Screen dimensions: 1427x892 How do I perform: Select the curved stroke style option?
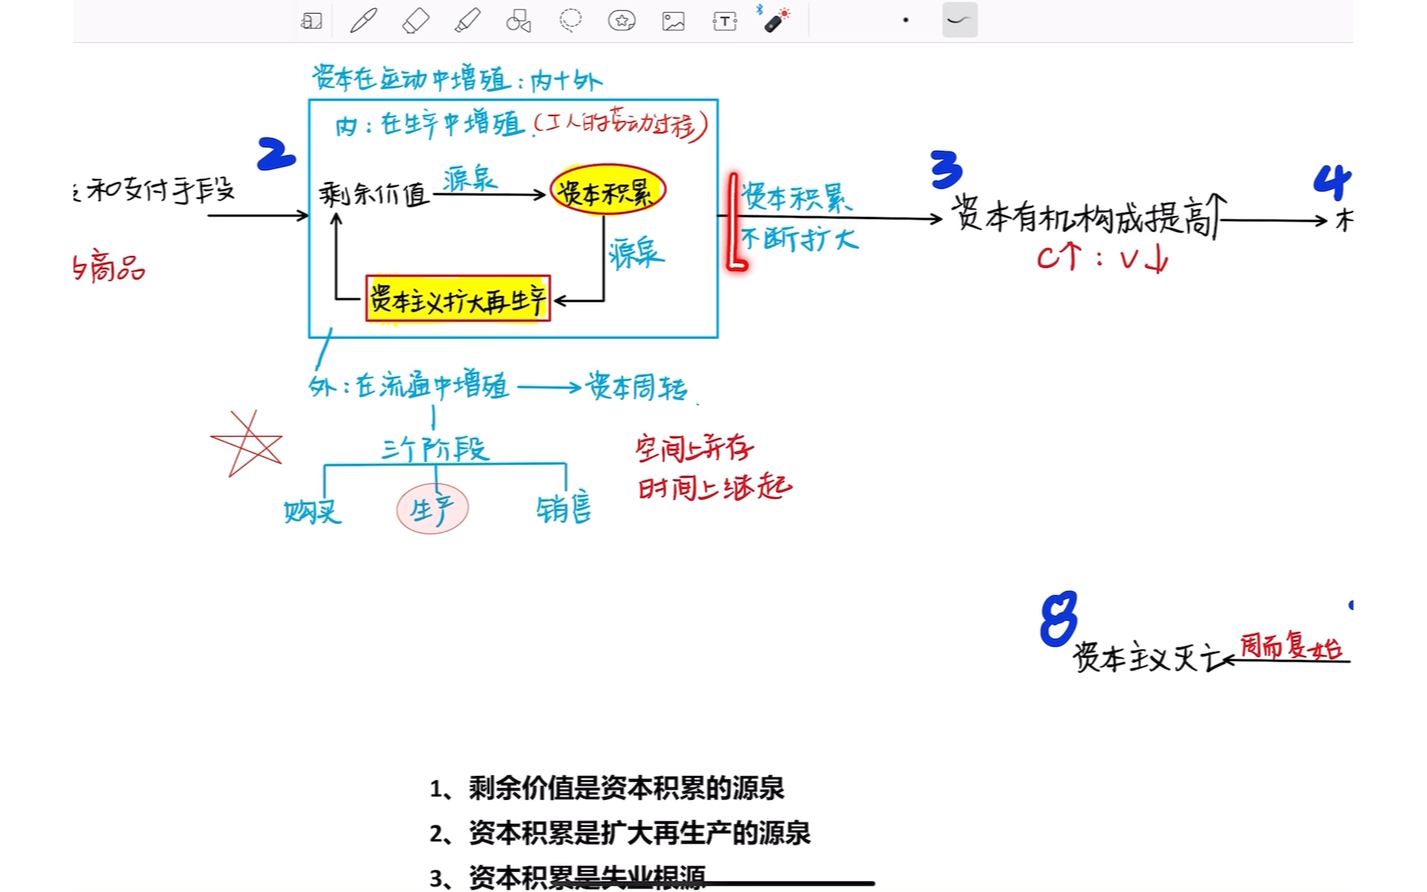[x=960, y=20]
